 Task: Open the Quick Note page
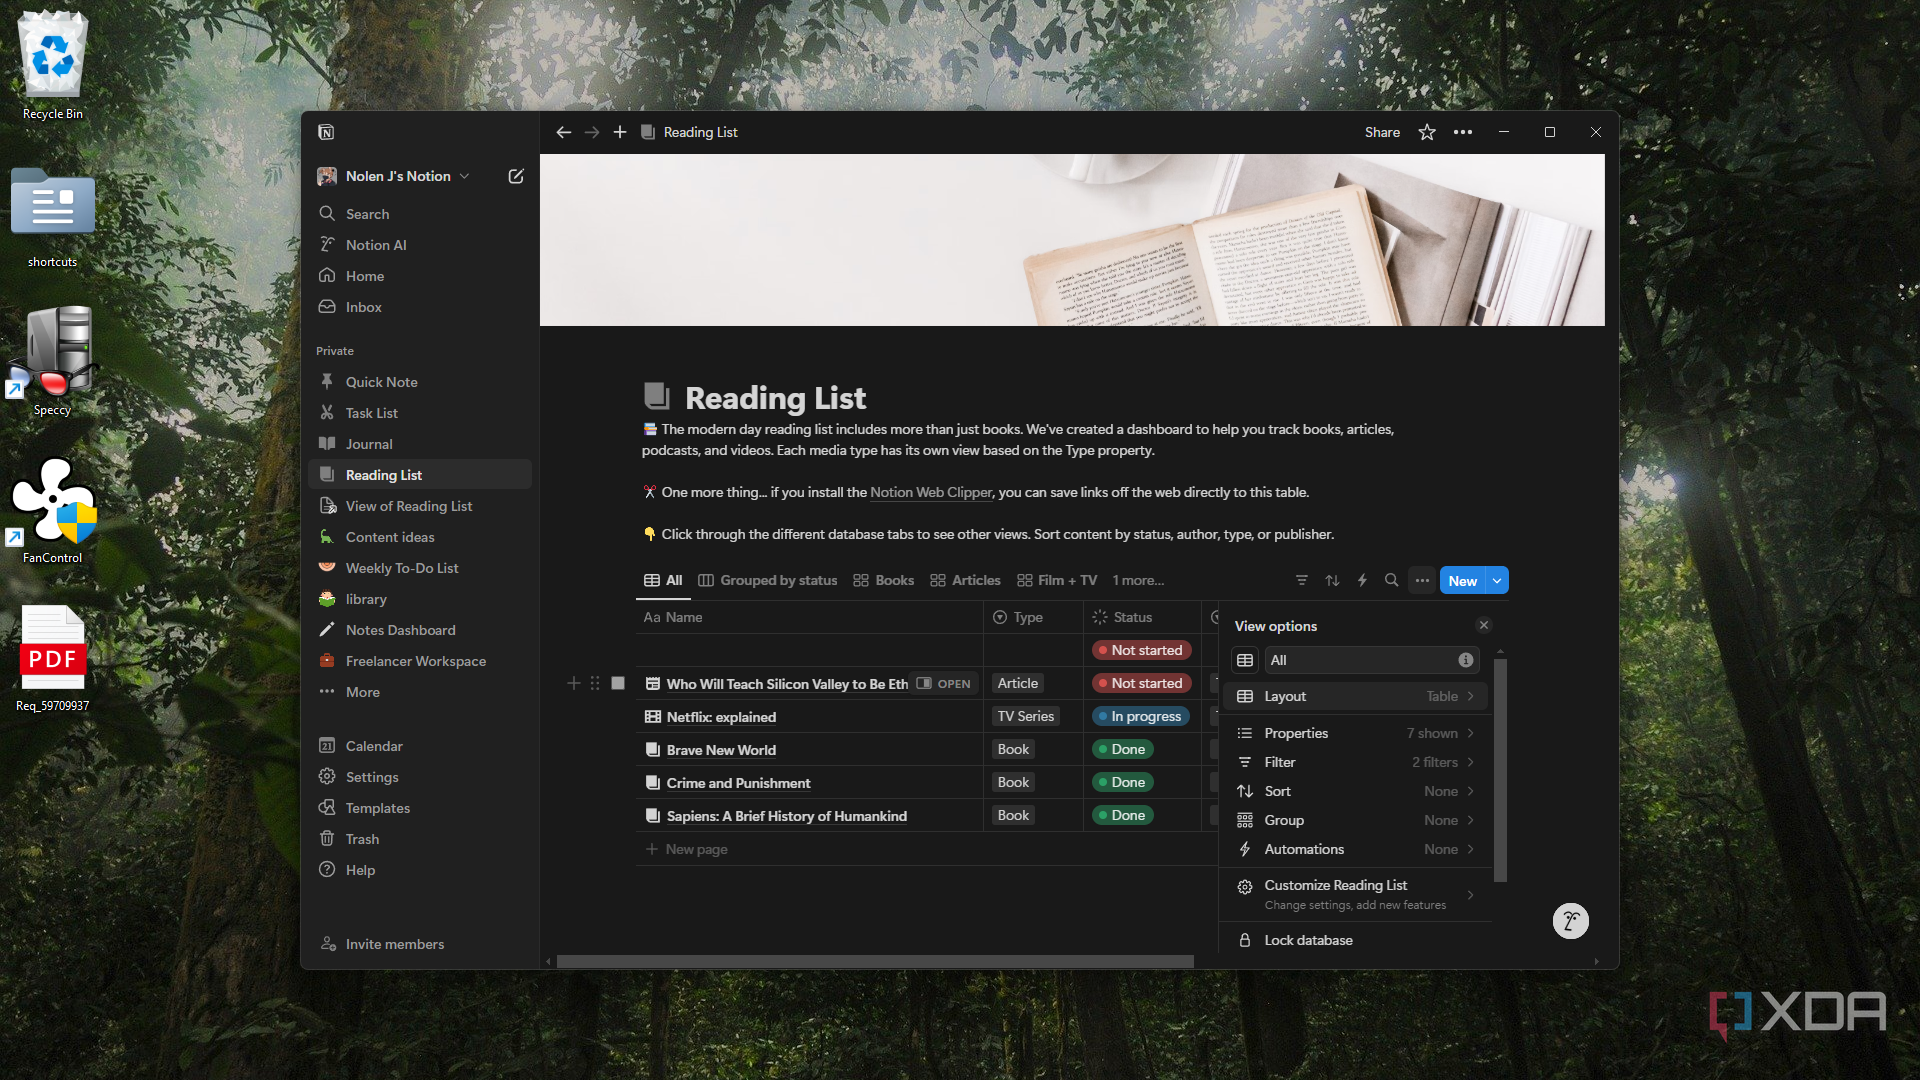coord(420,382)
